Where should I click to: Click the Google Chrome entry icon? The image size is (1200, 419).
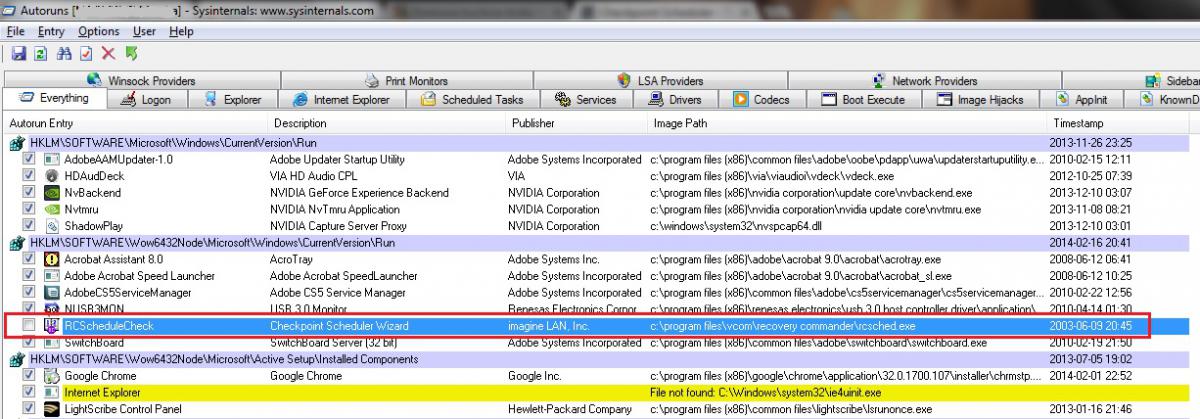click(53, 376)
